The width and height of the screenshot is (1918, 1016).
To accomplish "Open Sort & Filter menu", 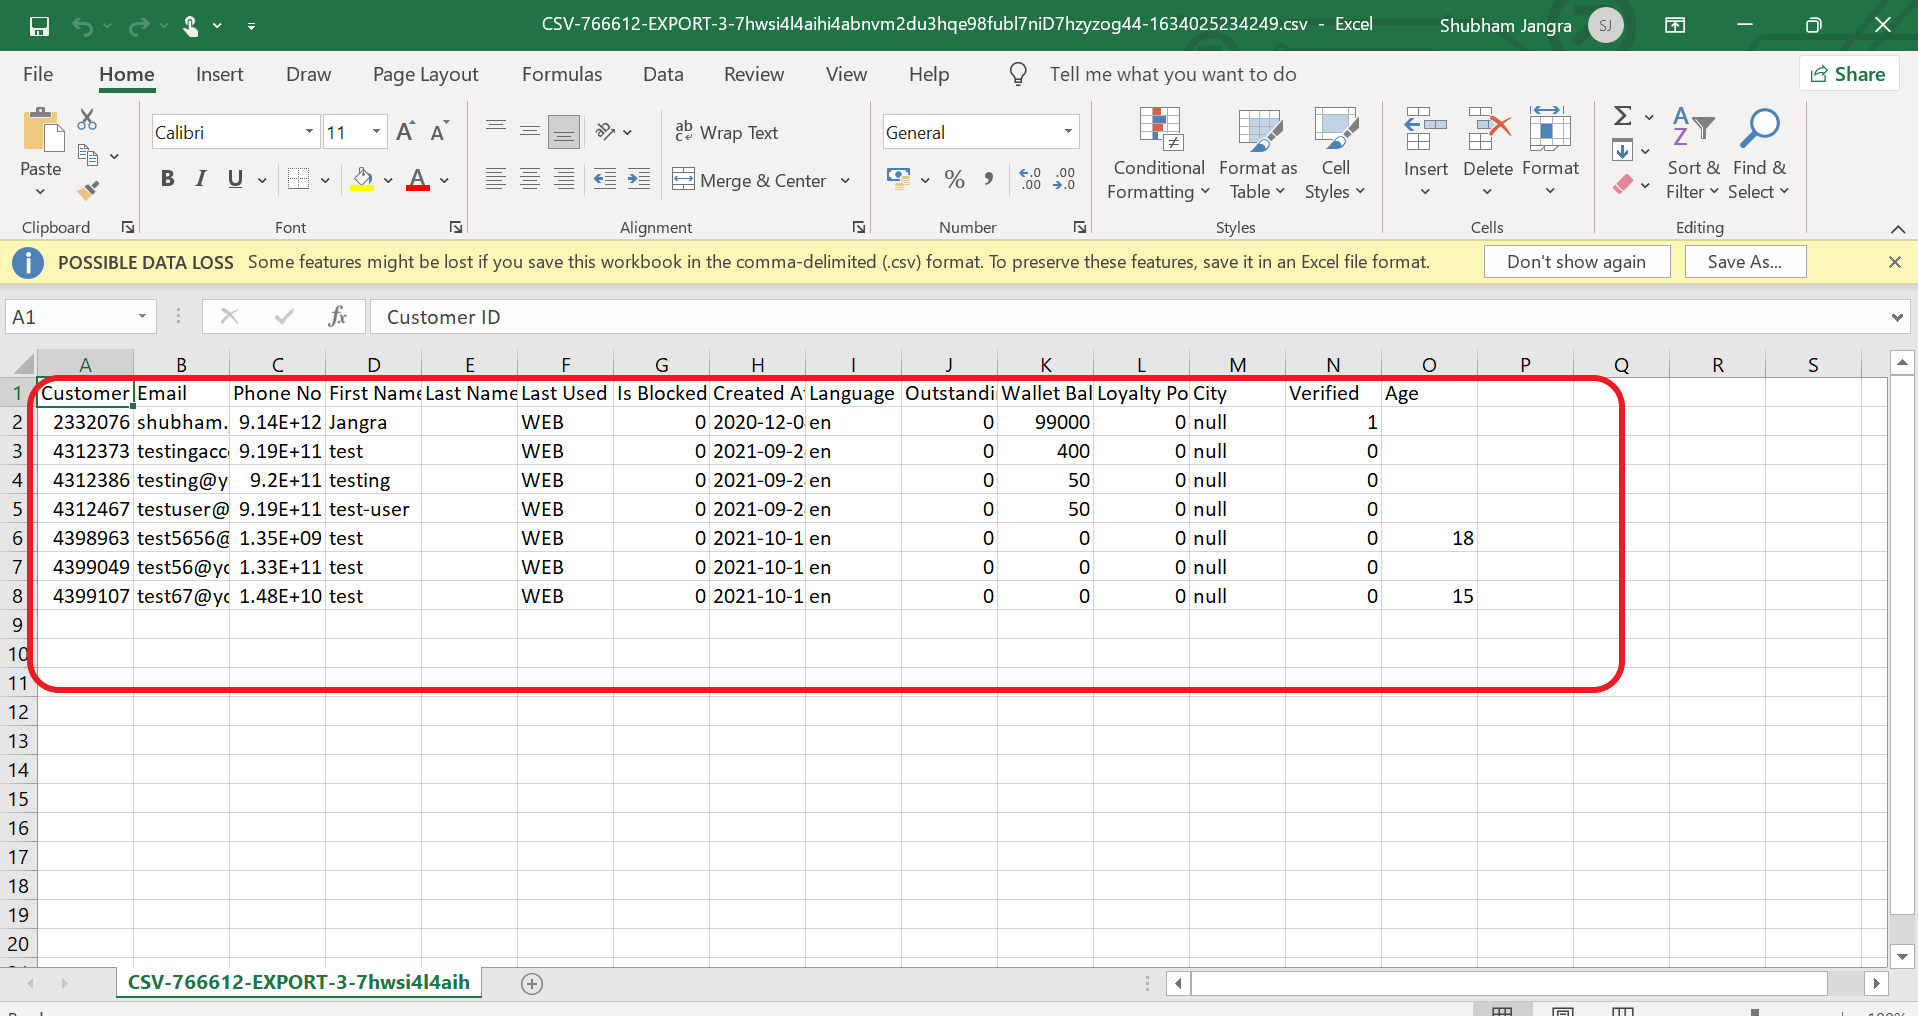I will point(1693,154).
